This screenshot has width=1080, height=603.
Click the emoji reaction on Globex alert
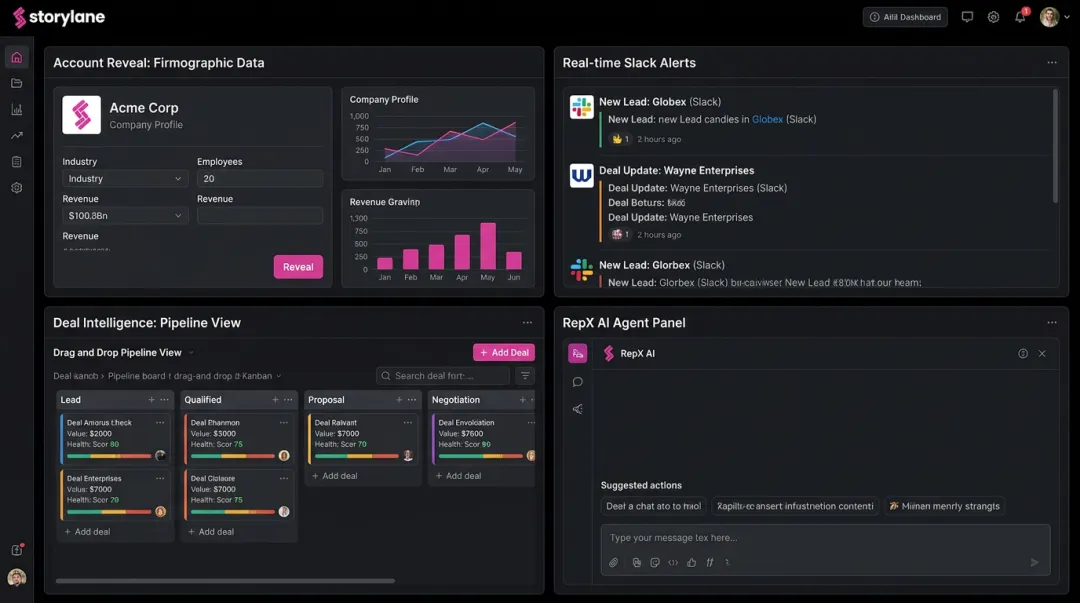(x=620, y=139)
